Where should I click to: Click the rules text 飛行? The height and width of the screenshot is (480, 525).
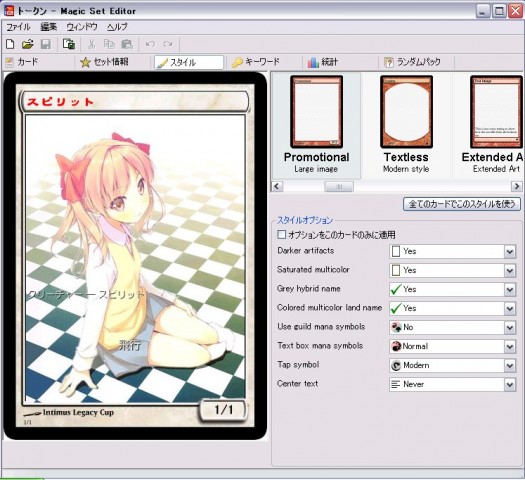[130, 345]
